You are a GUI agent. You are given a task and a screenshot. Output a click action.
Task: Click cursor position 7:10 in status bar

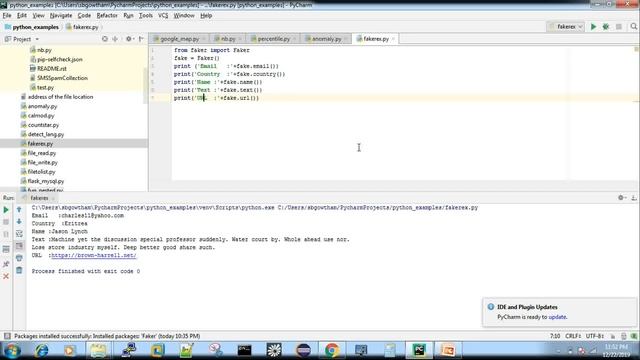(555, 336)
